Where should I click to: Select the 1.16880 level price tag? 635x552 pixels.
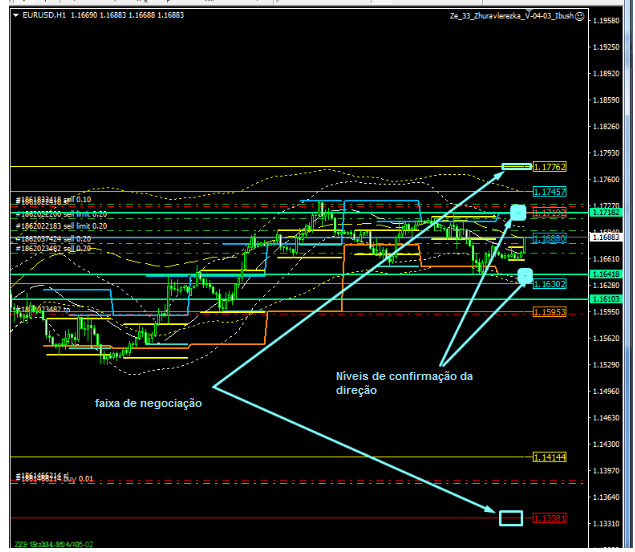click(550, 240)
